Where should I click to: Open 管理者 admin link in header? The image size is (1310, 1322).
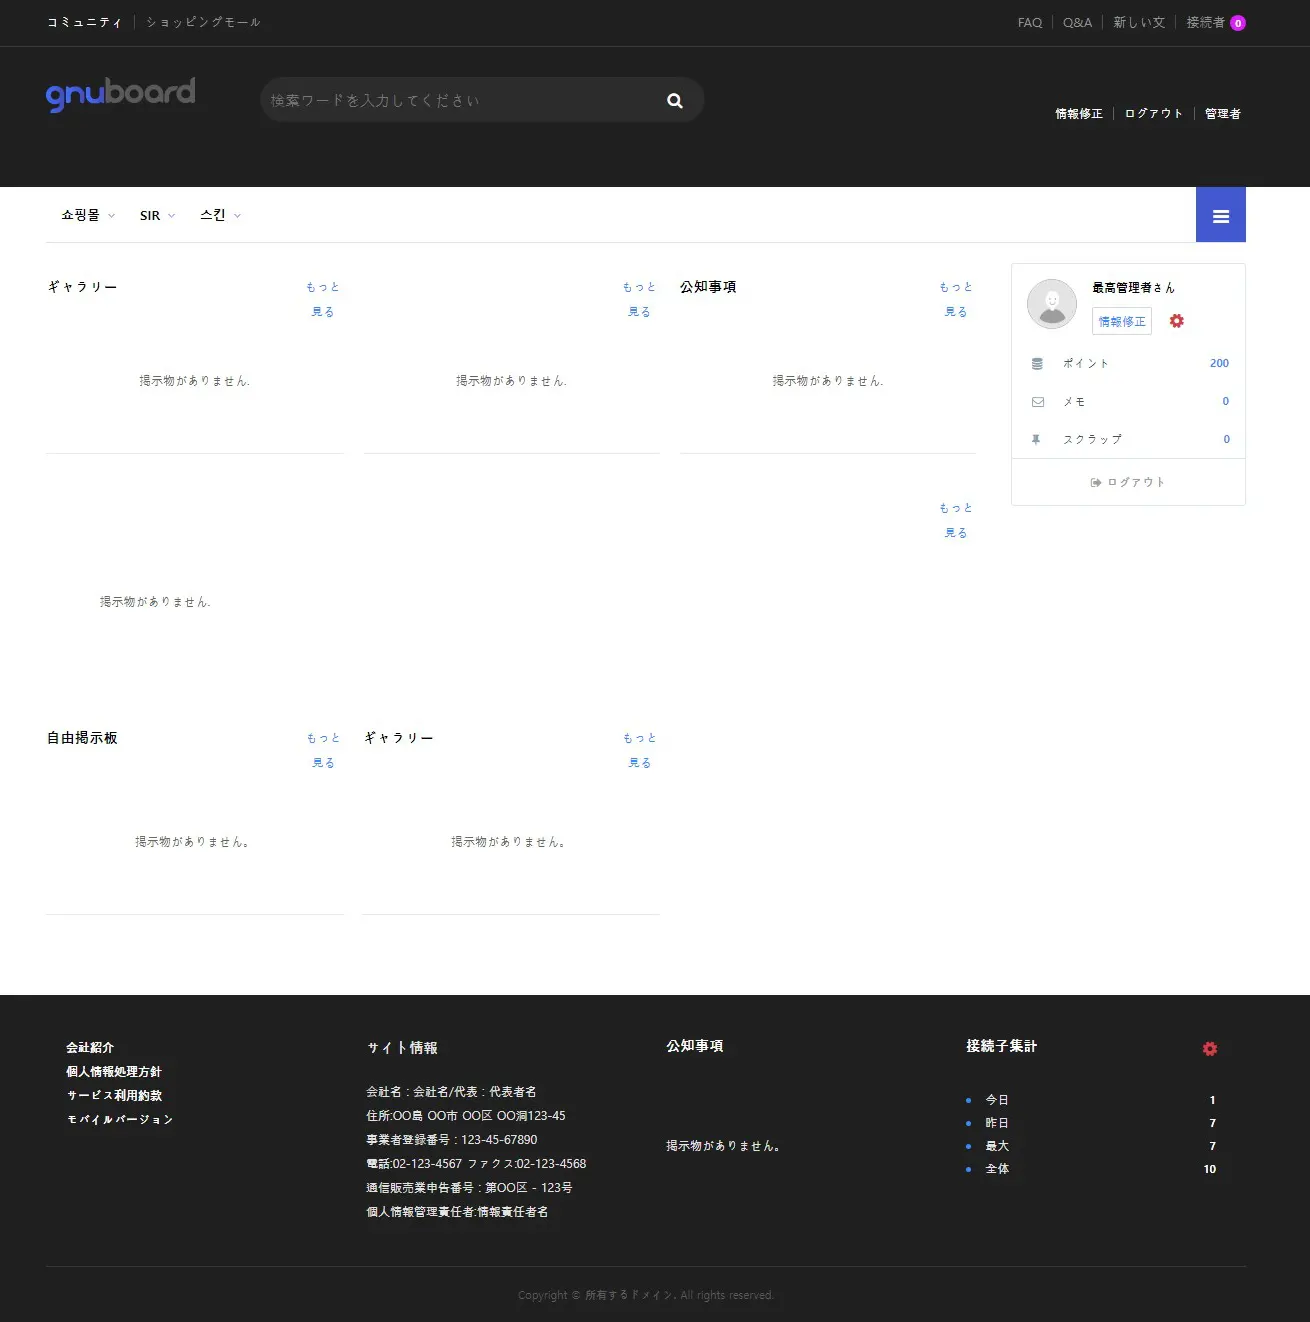tap(1222, 114)
